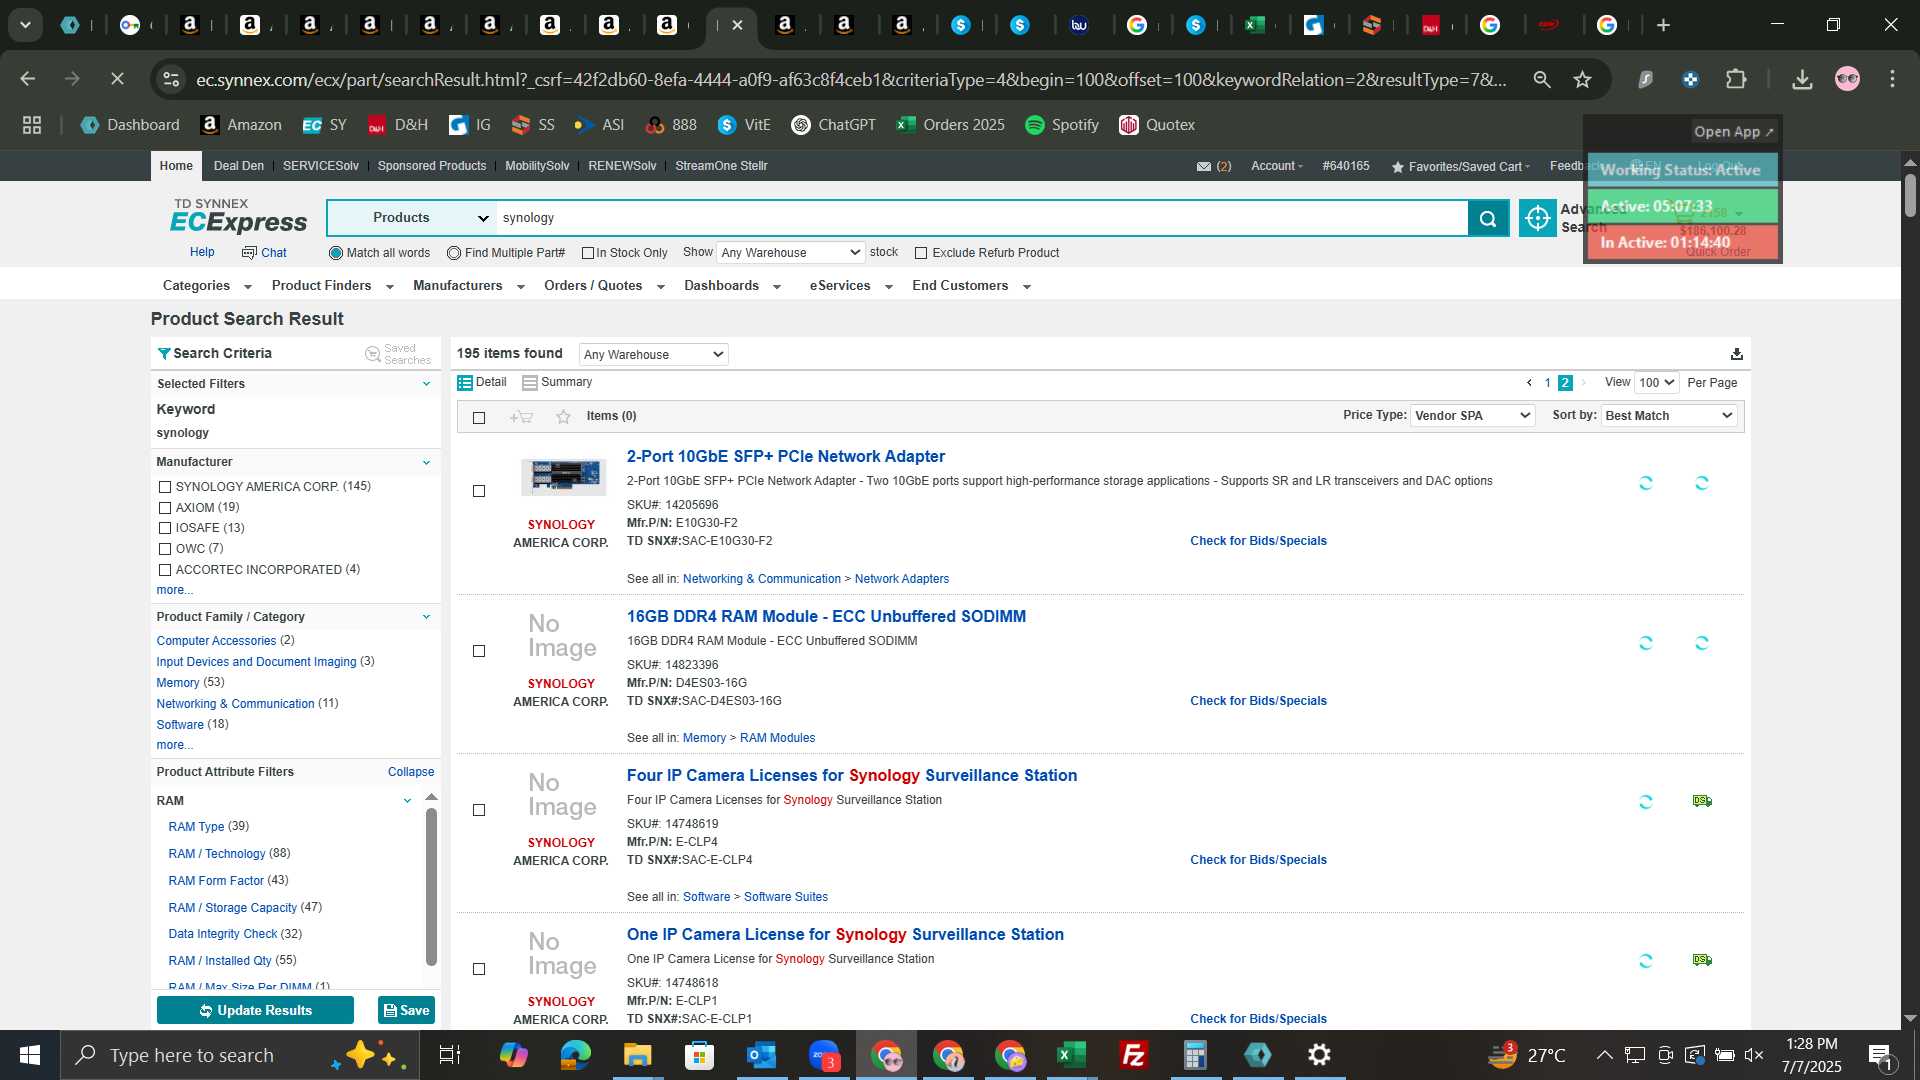Image resolution: width=1920 pixels, height=1080 pixels.
Task: Click Save search button
Action: click(x=406, y=1010)
